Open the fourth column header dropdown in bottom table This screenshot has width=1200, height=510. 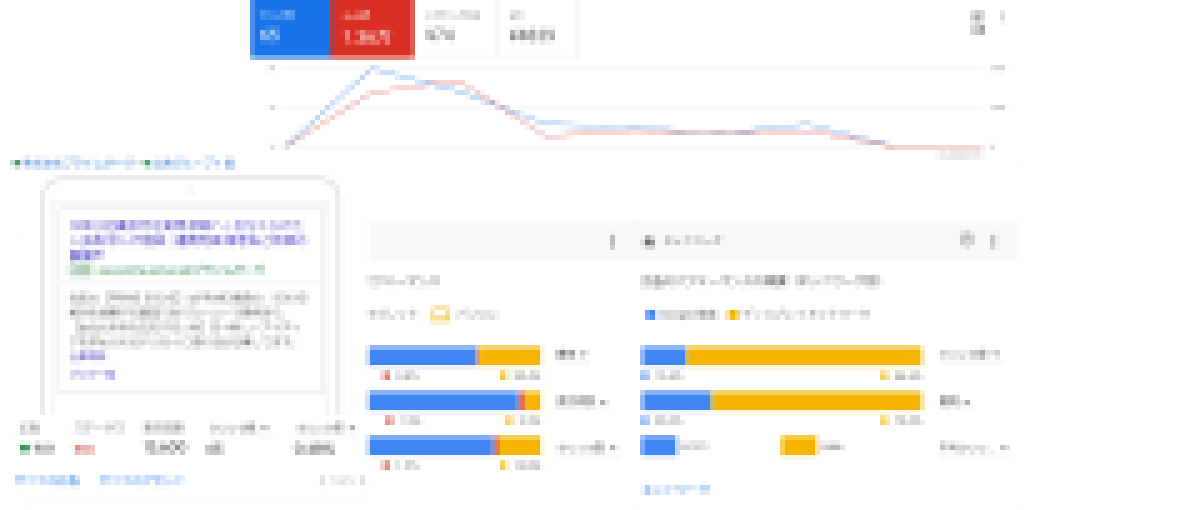point(238,428)
